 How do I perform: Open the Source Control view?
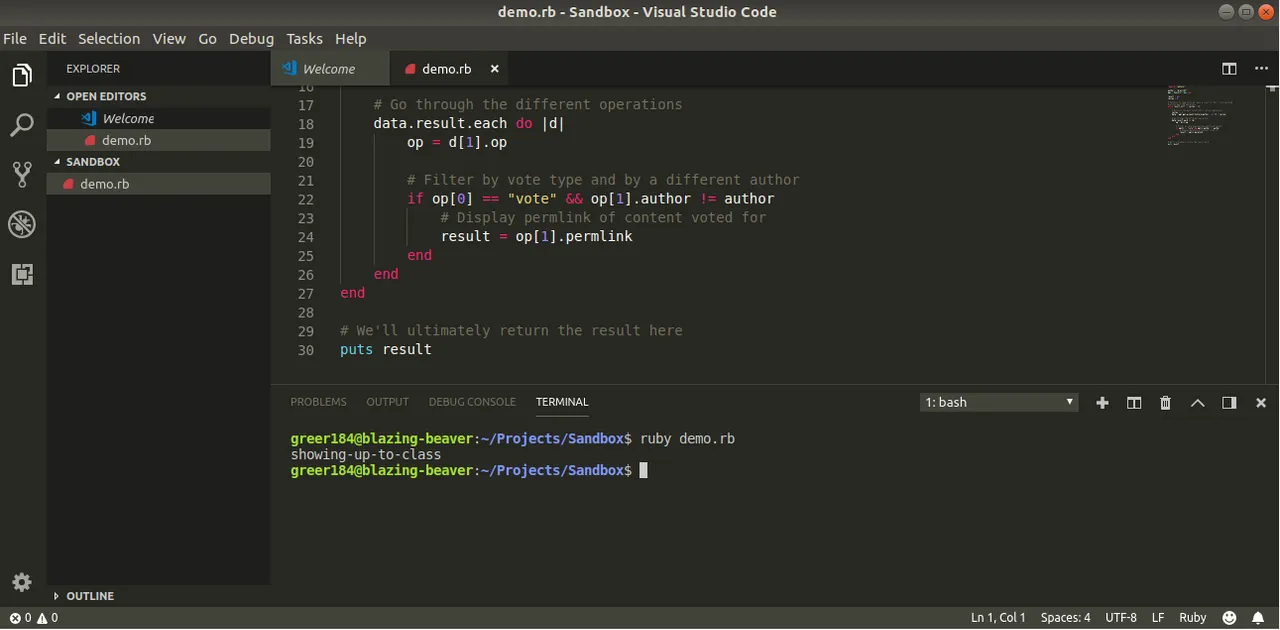coord(22,174)
